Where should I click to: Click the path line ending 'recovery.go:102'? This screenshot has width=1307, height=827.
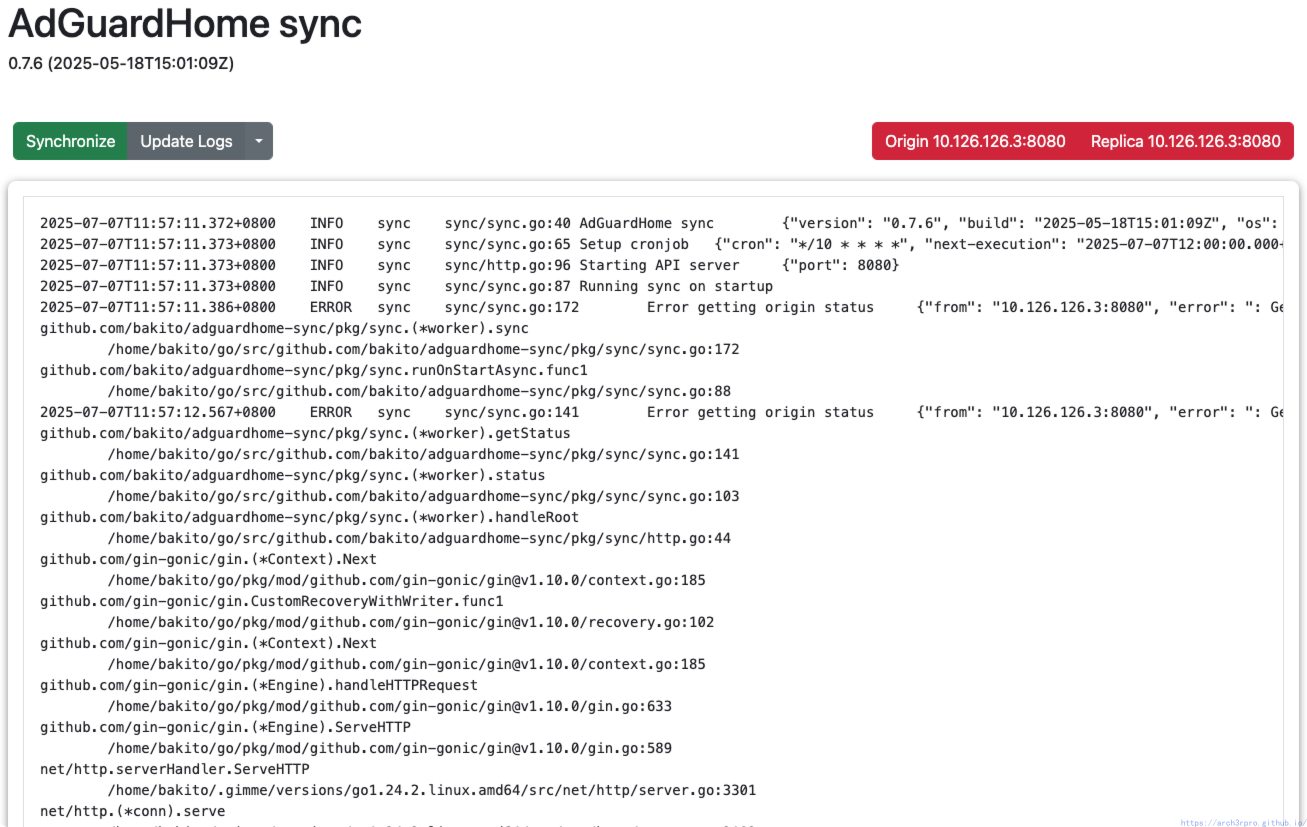[x=411, y=622]
